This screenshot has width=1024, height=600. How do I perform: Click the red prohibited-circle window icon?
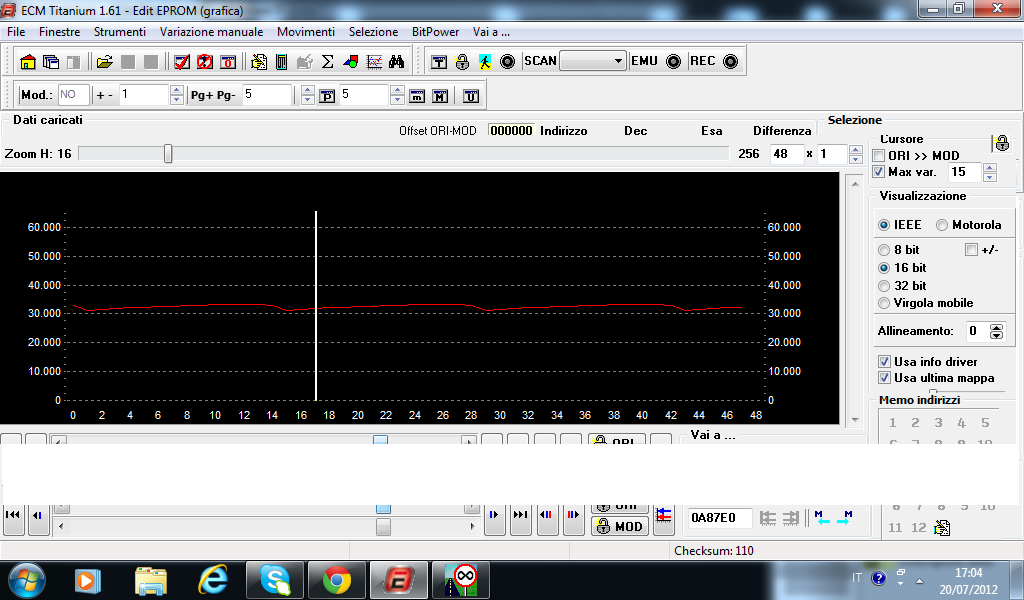coord(205,62)
